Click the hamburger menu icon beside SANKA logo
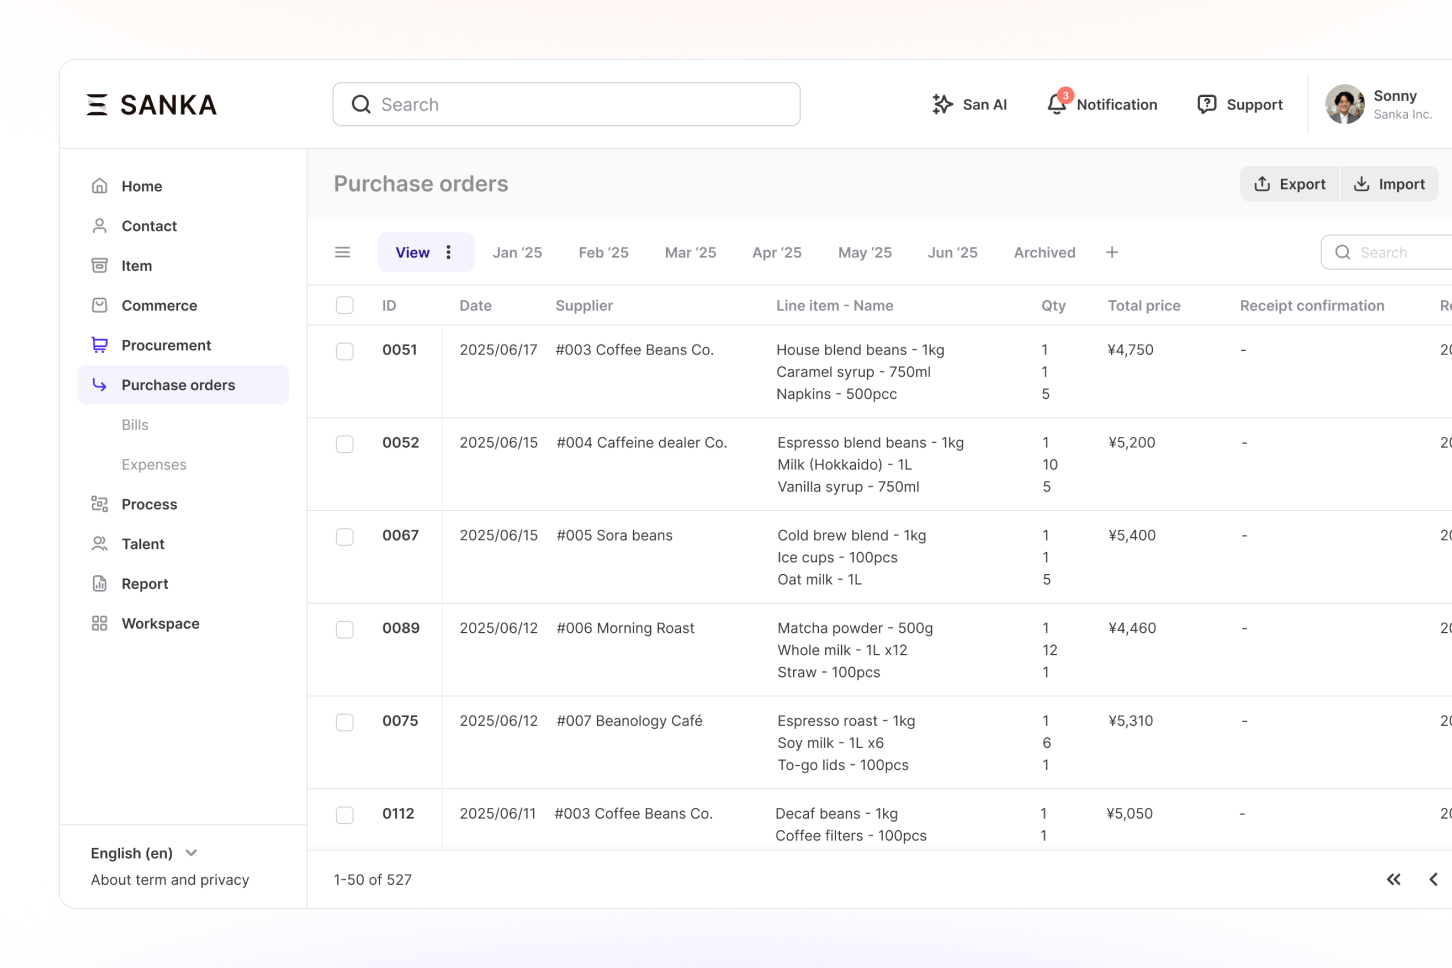This screenshot has width=1452, height=968. point(97,104)
